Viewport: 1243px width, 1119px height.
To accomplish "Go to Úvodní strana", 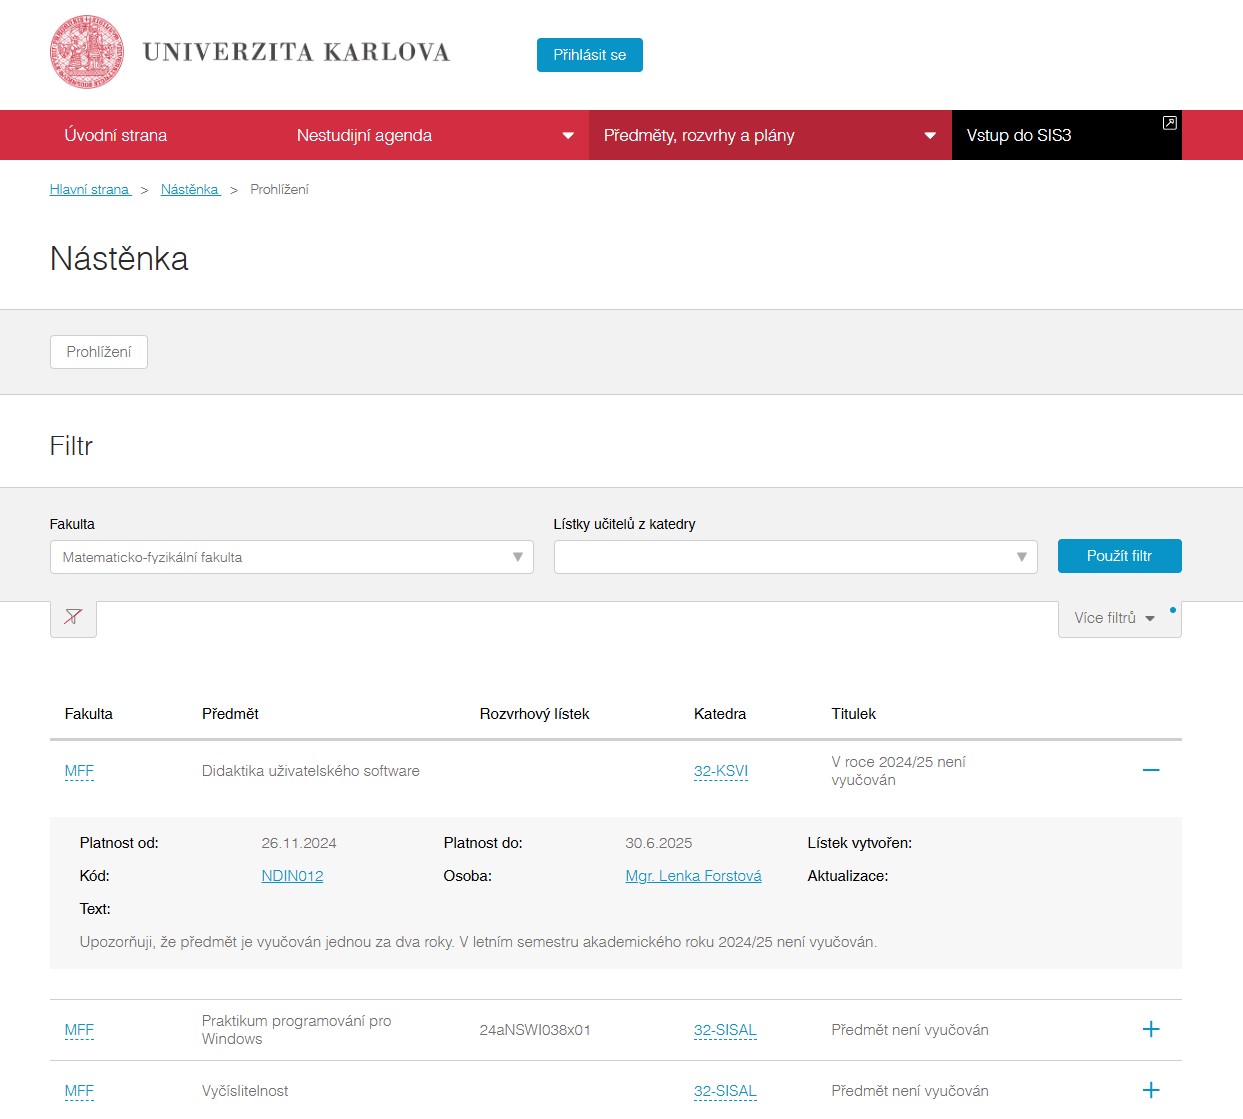I will click(x=116, y=135).
